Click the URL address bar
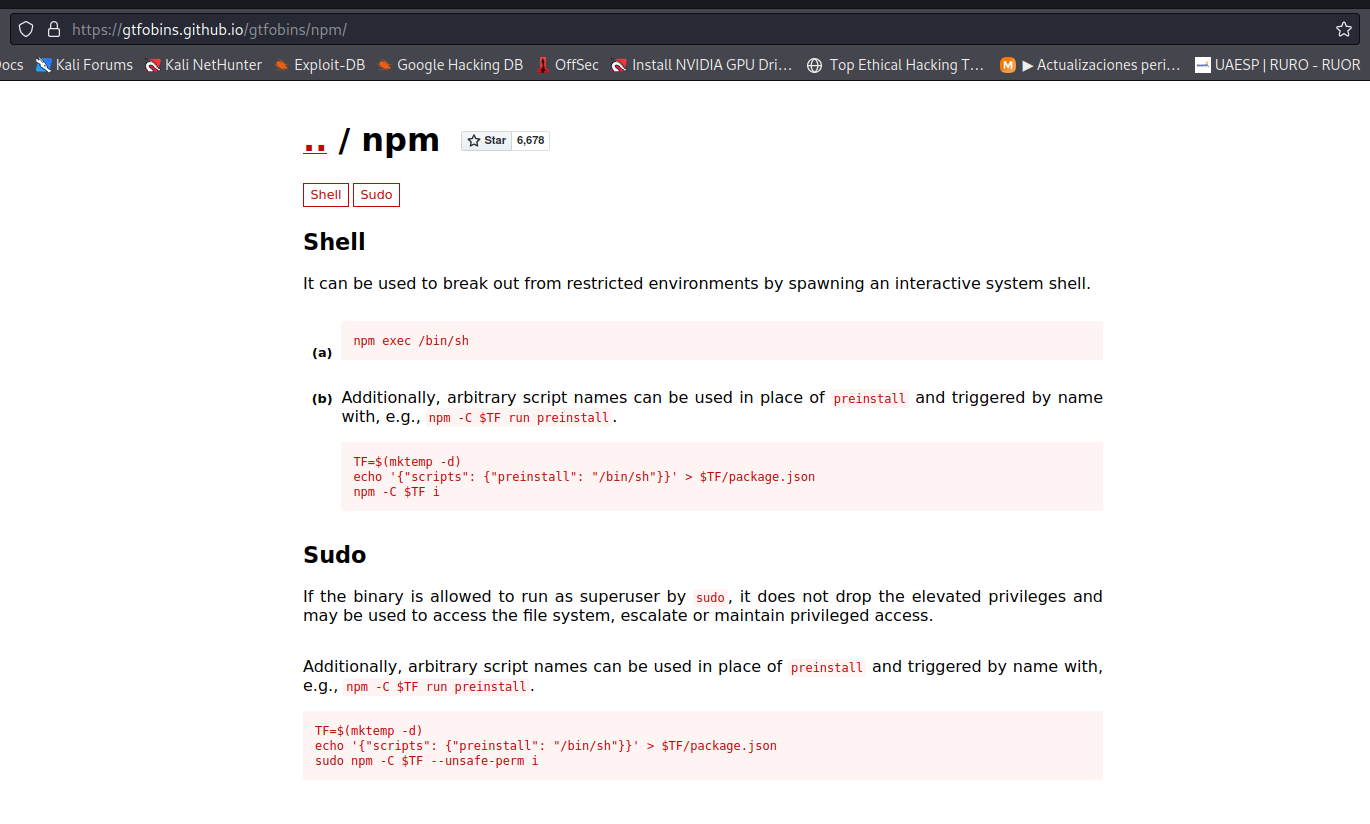Screen dimensions: 1370x824 (685, 29)
